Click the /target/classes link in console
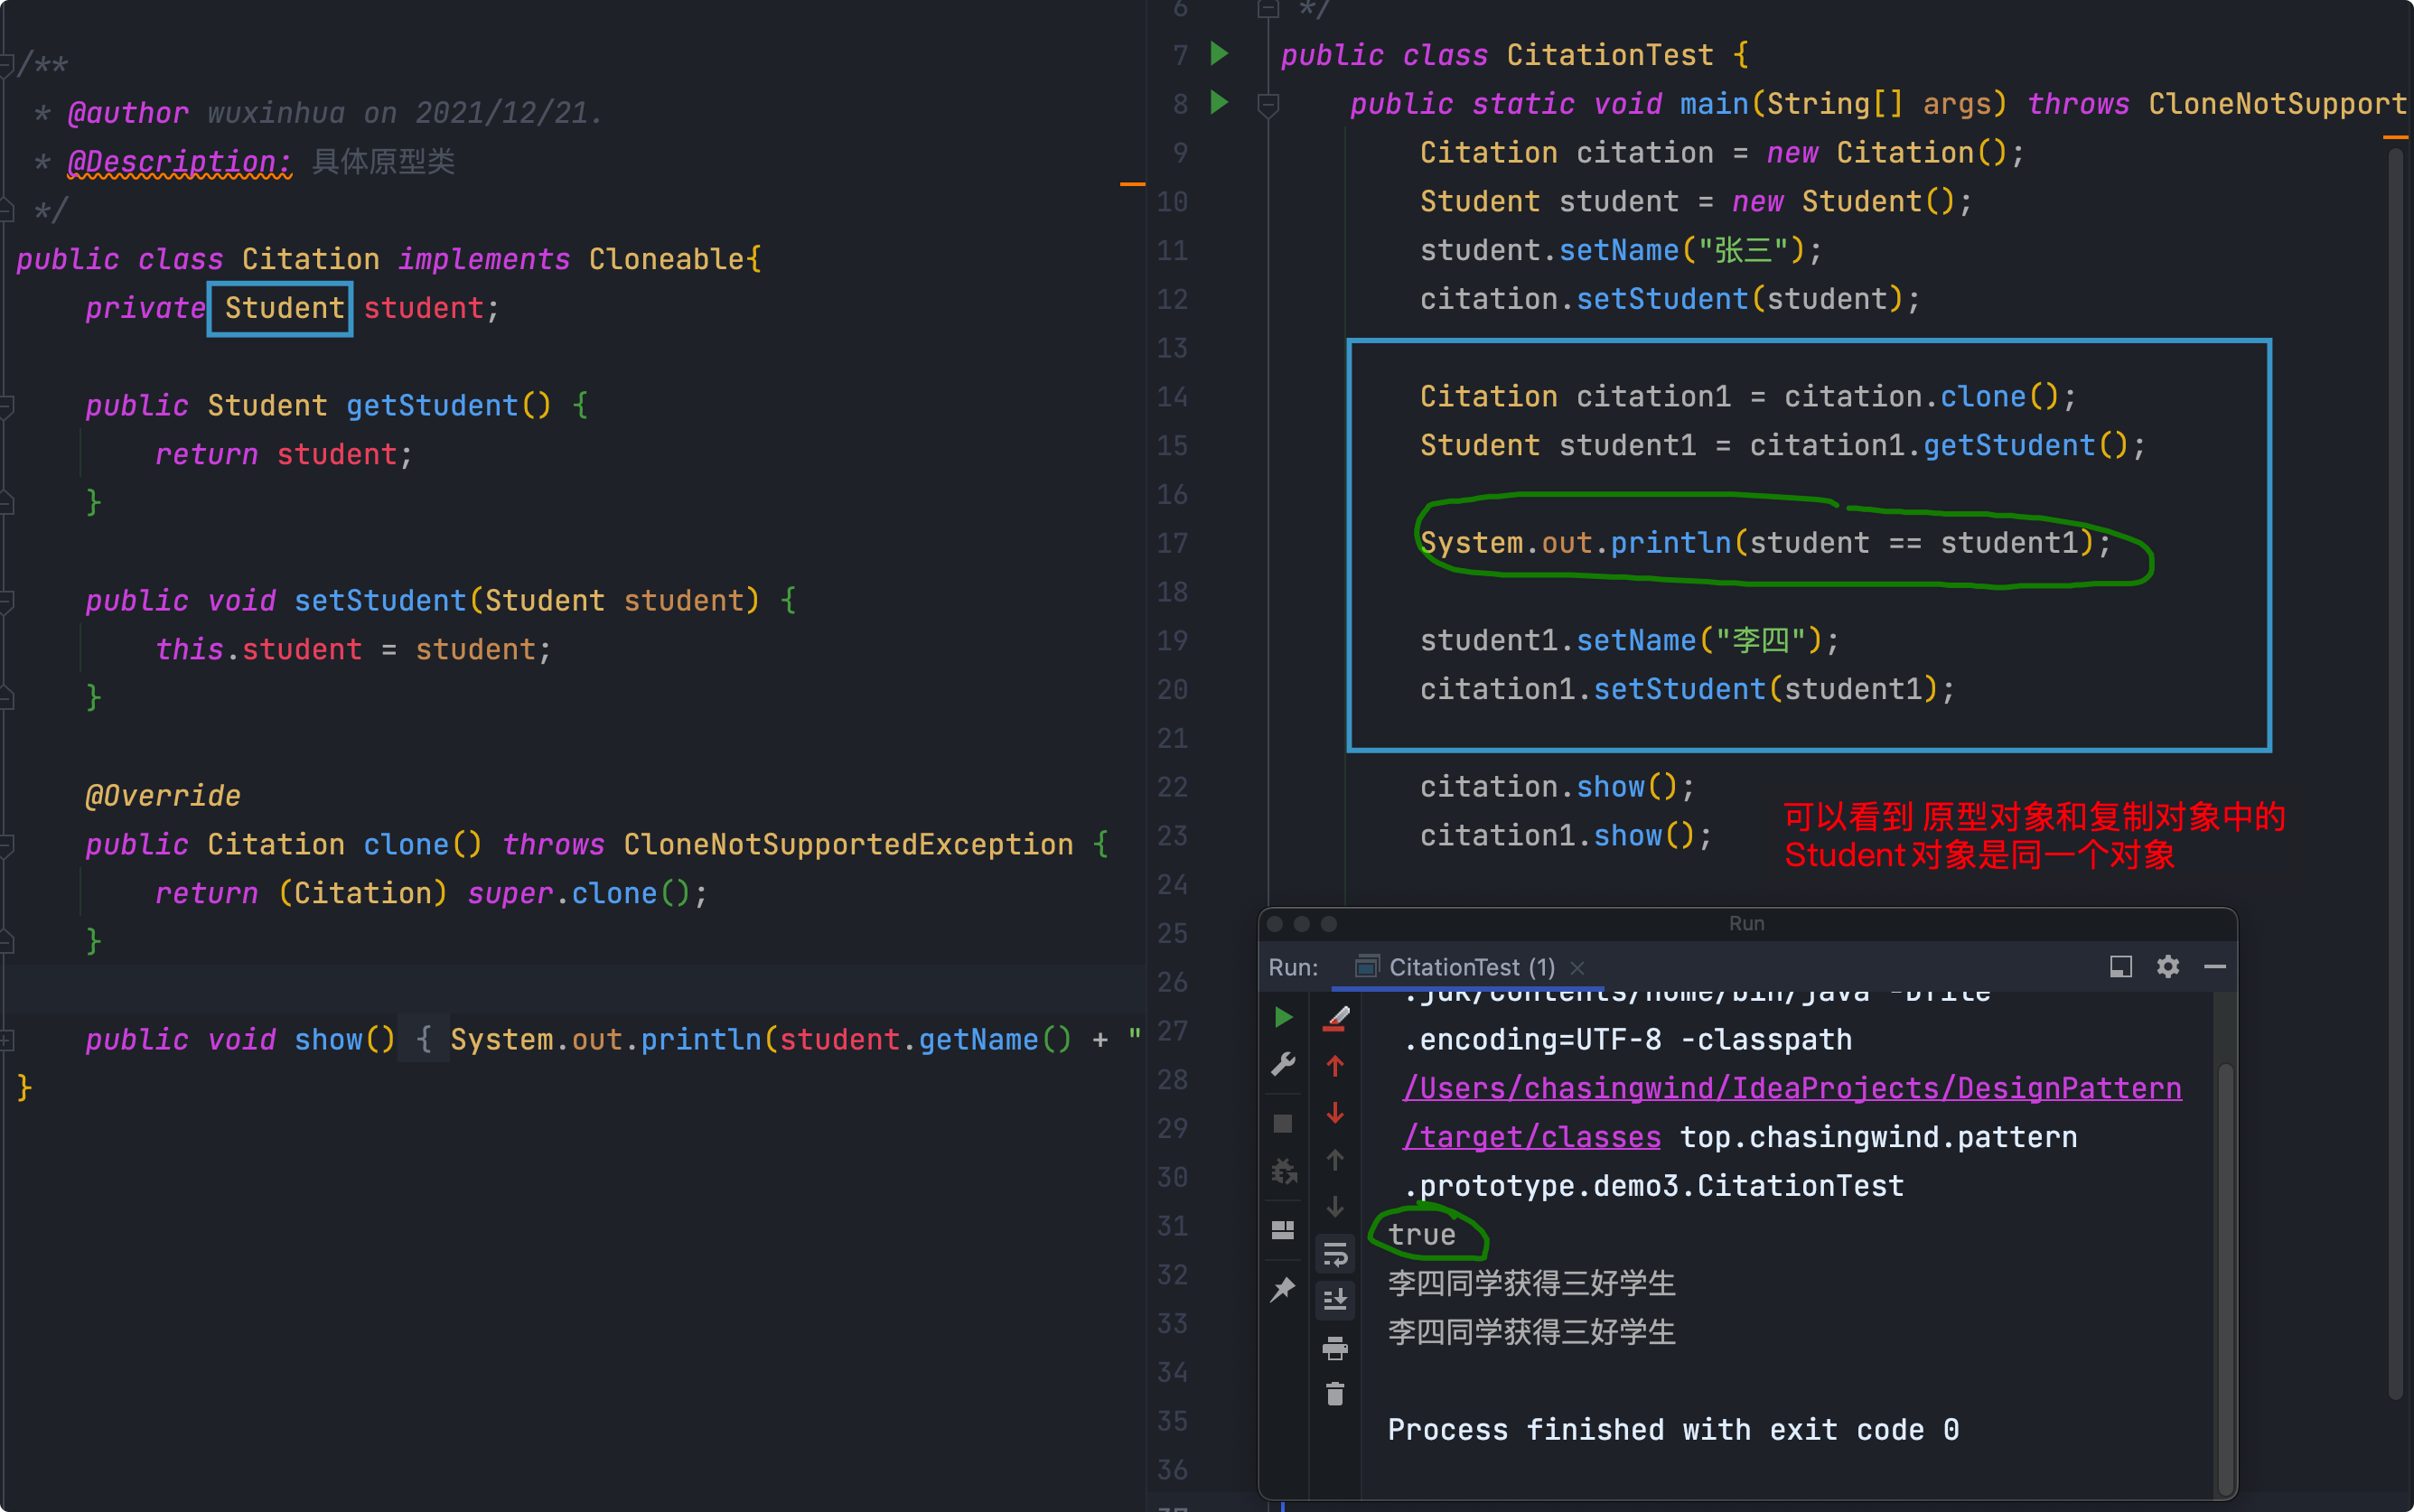 tap(1531, 1137)
